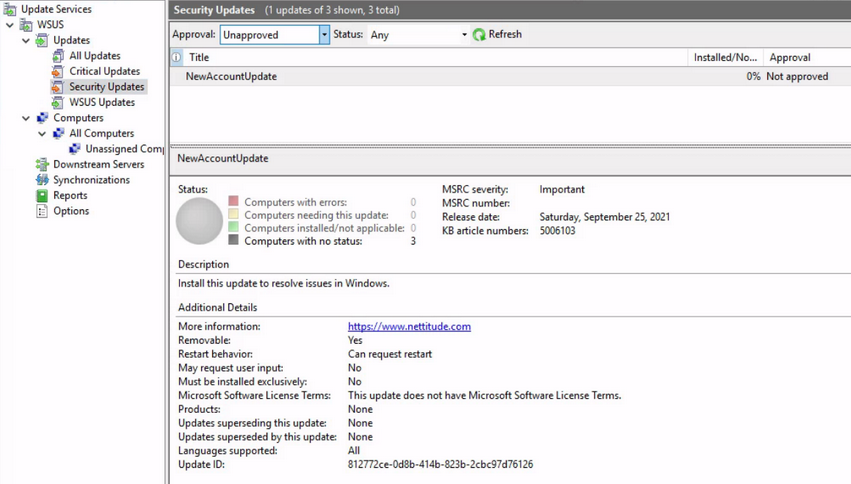Open Reports node
Viewport: 851px width, 484px height.
pos(70,195)
